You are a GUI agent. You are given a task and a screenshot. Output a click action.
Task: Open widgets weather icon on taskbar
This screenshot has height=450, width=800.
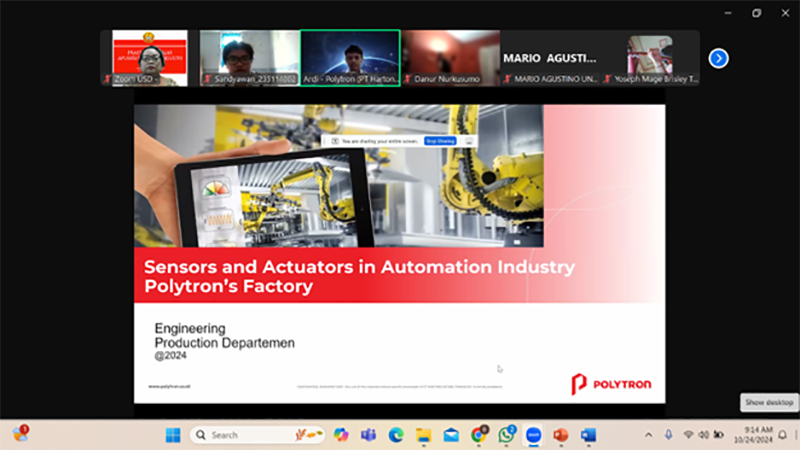click(x=20, y=434)
